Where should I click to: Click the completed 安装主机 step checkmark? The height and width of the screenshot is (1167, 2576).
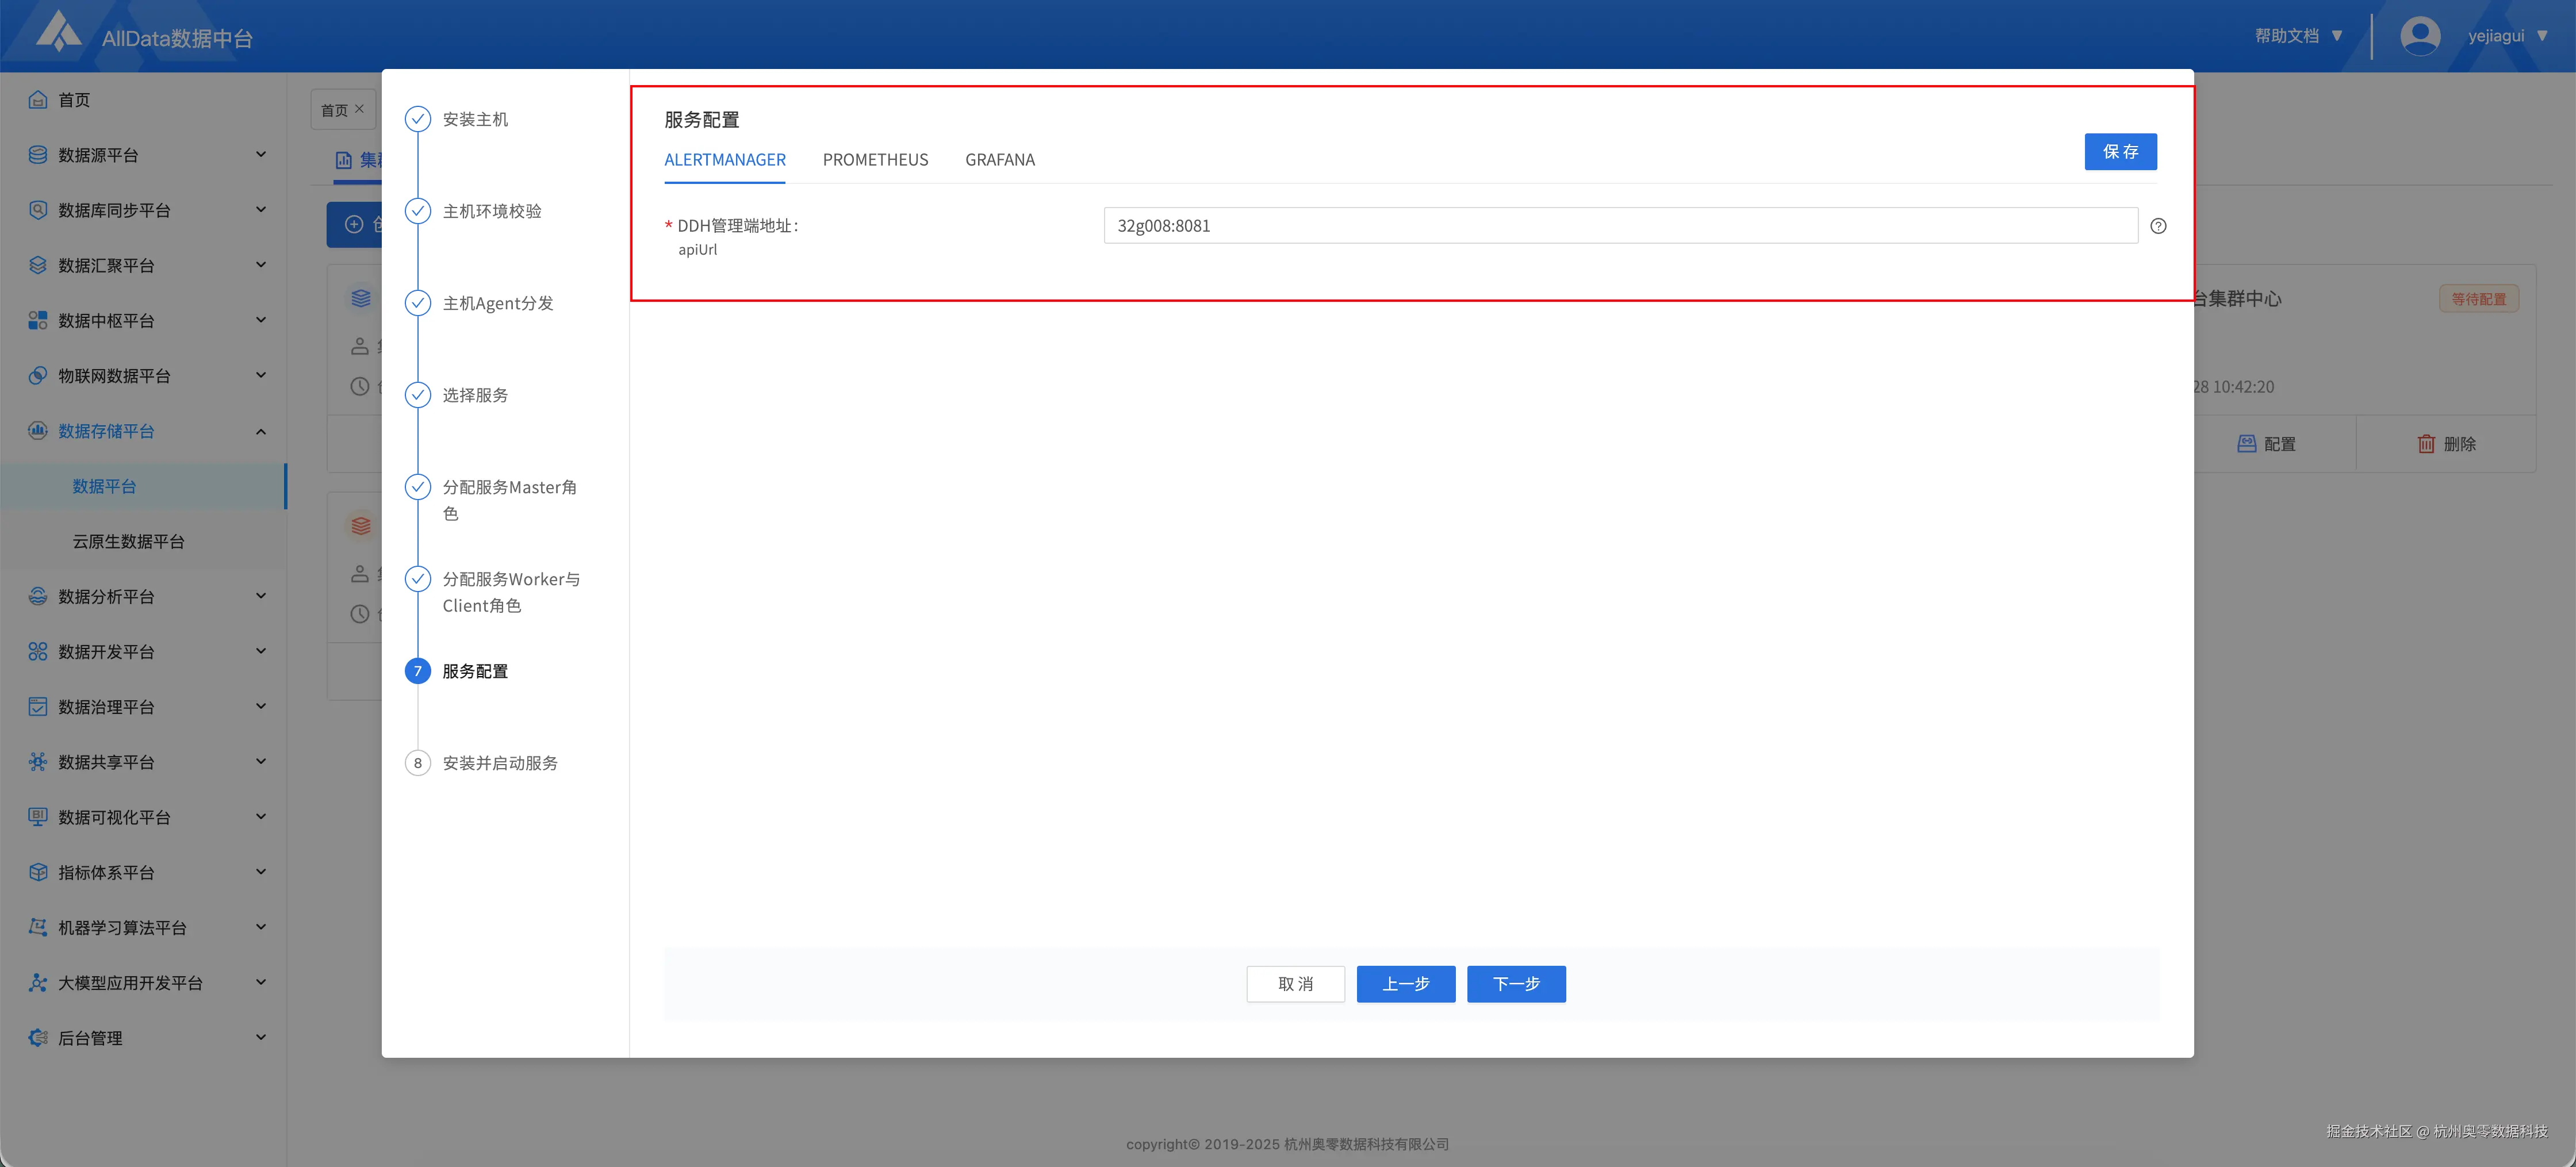click(x=418, y=119)
